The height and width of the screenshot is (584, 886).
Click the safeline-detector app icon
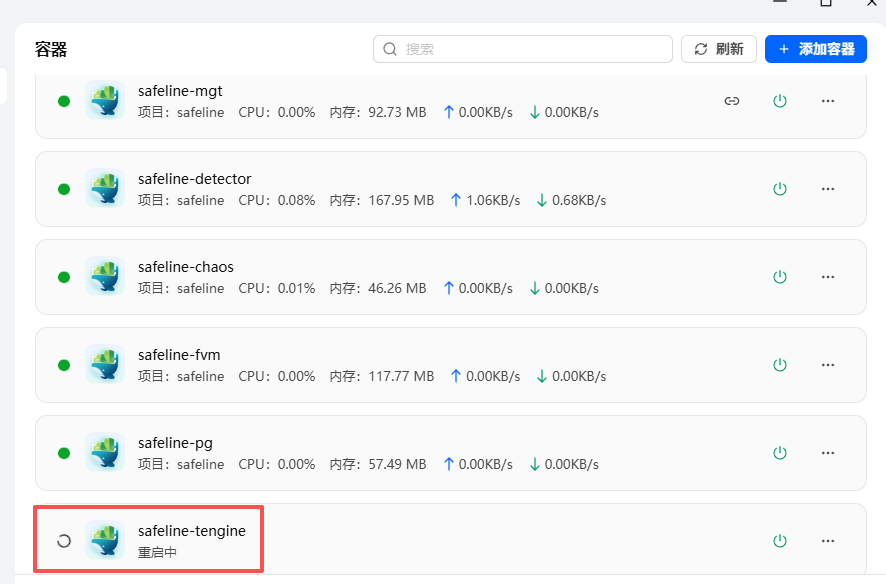[105, 189]
